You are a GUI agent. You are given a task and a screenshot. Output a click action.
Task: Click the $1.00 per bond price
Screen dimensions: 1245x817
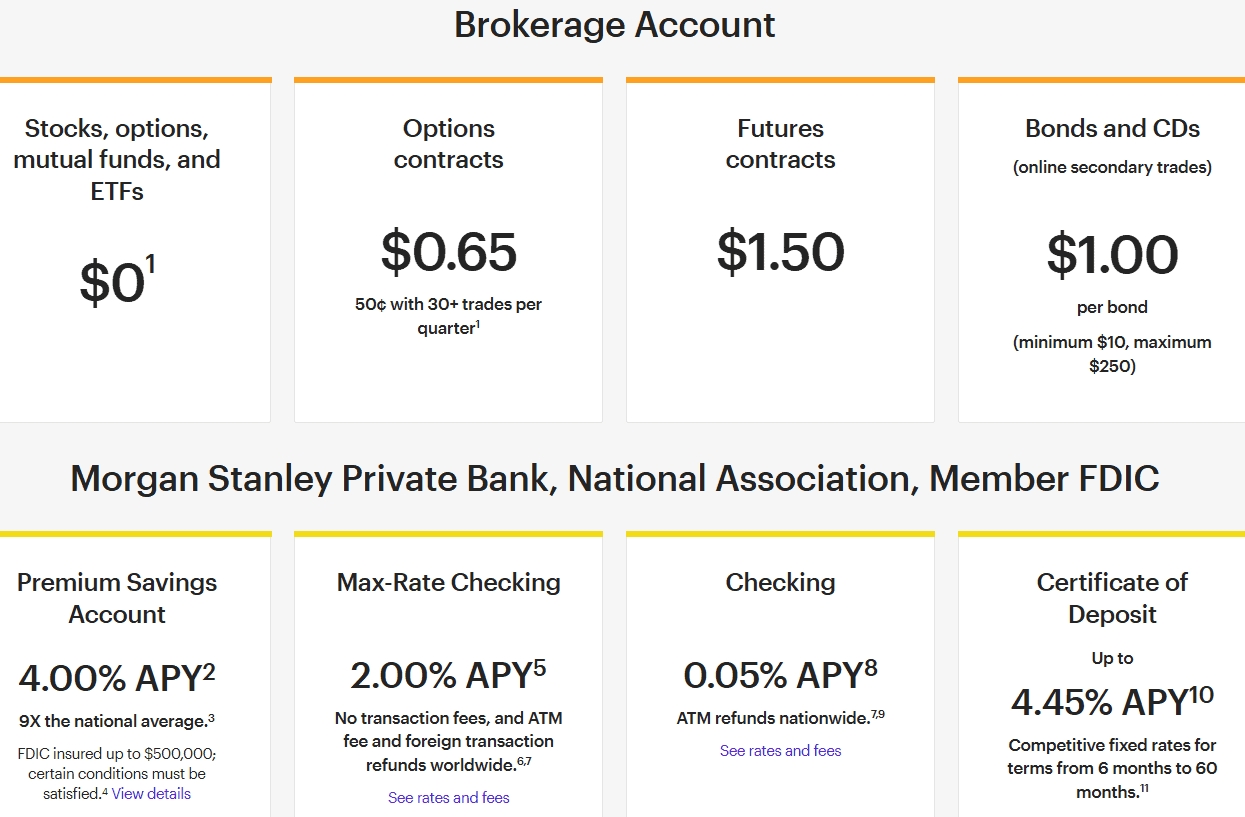click(1112, 254)
